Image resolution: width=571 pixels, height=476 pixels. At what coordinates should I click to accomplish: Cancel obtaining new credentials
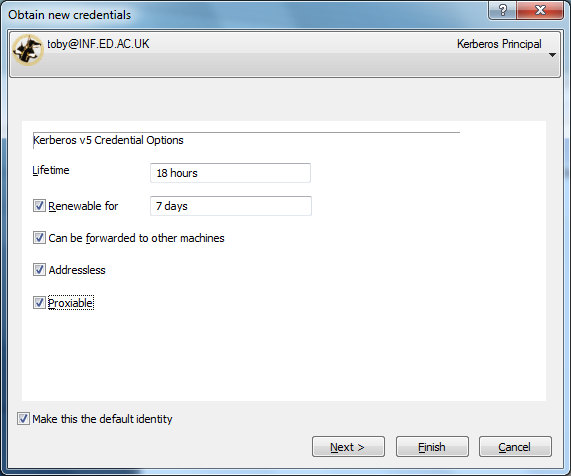(515, 447)
